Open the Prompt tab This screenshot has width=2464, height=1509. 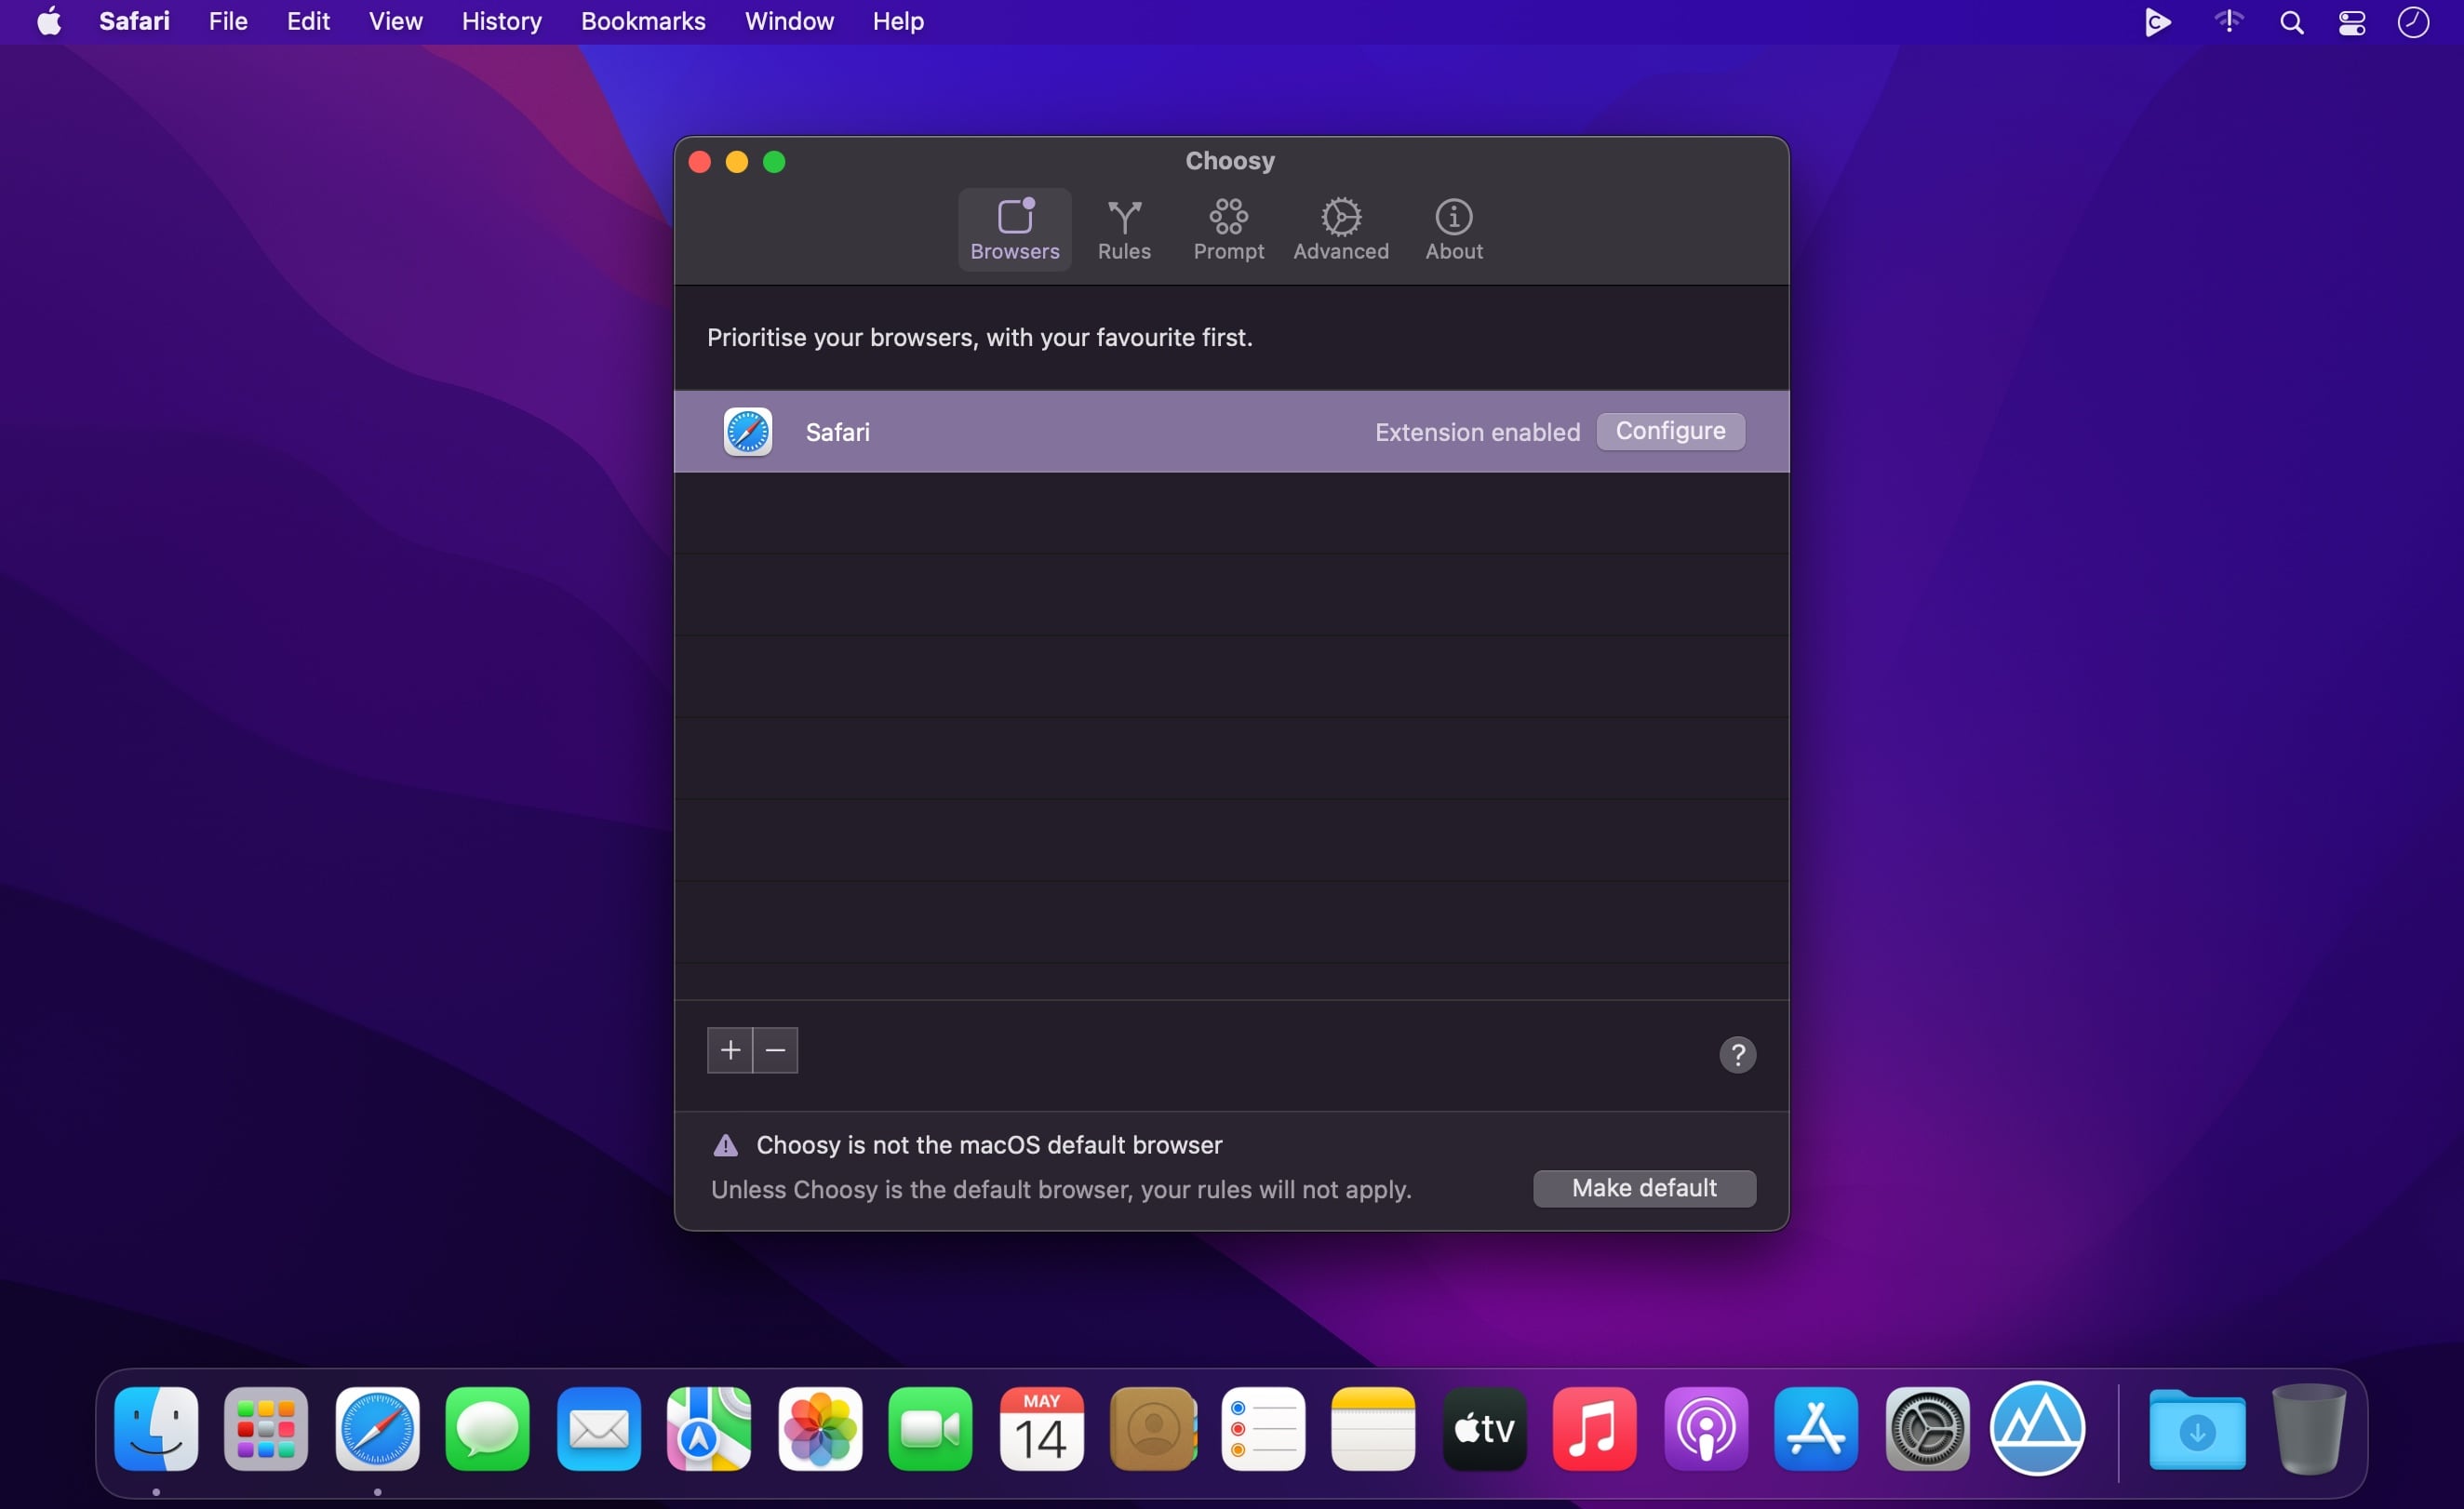[1228, 229]
